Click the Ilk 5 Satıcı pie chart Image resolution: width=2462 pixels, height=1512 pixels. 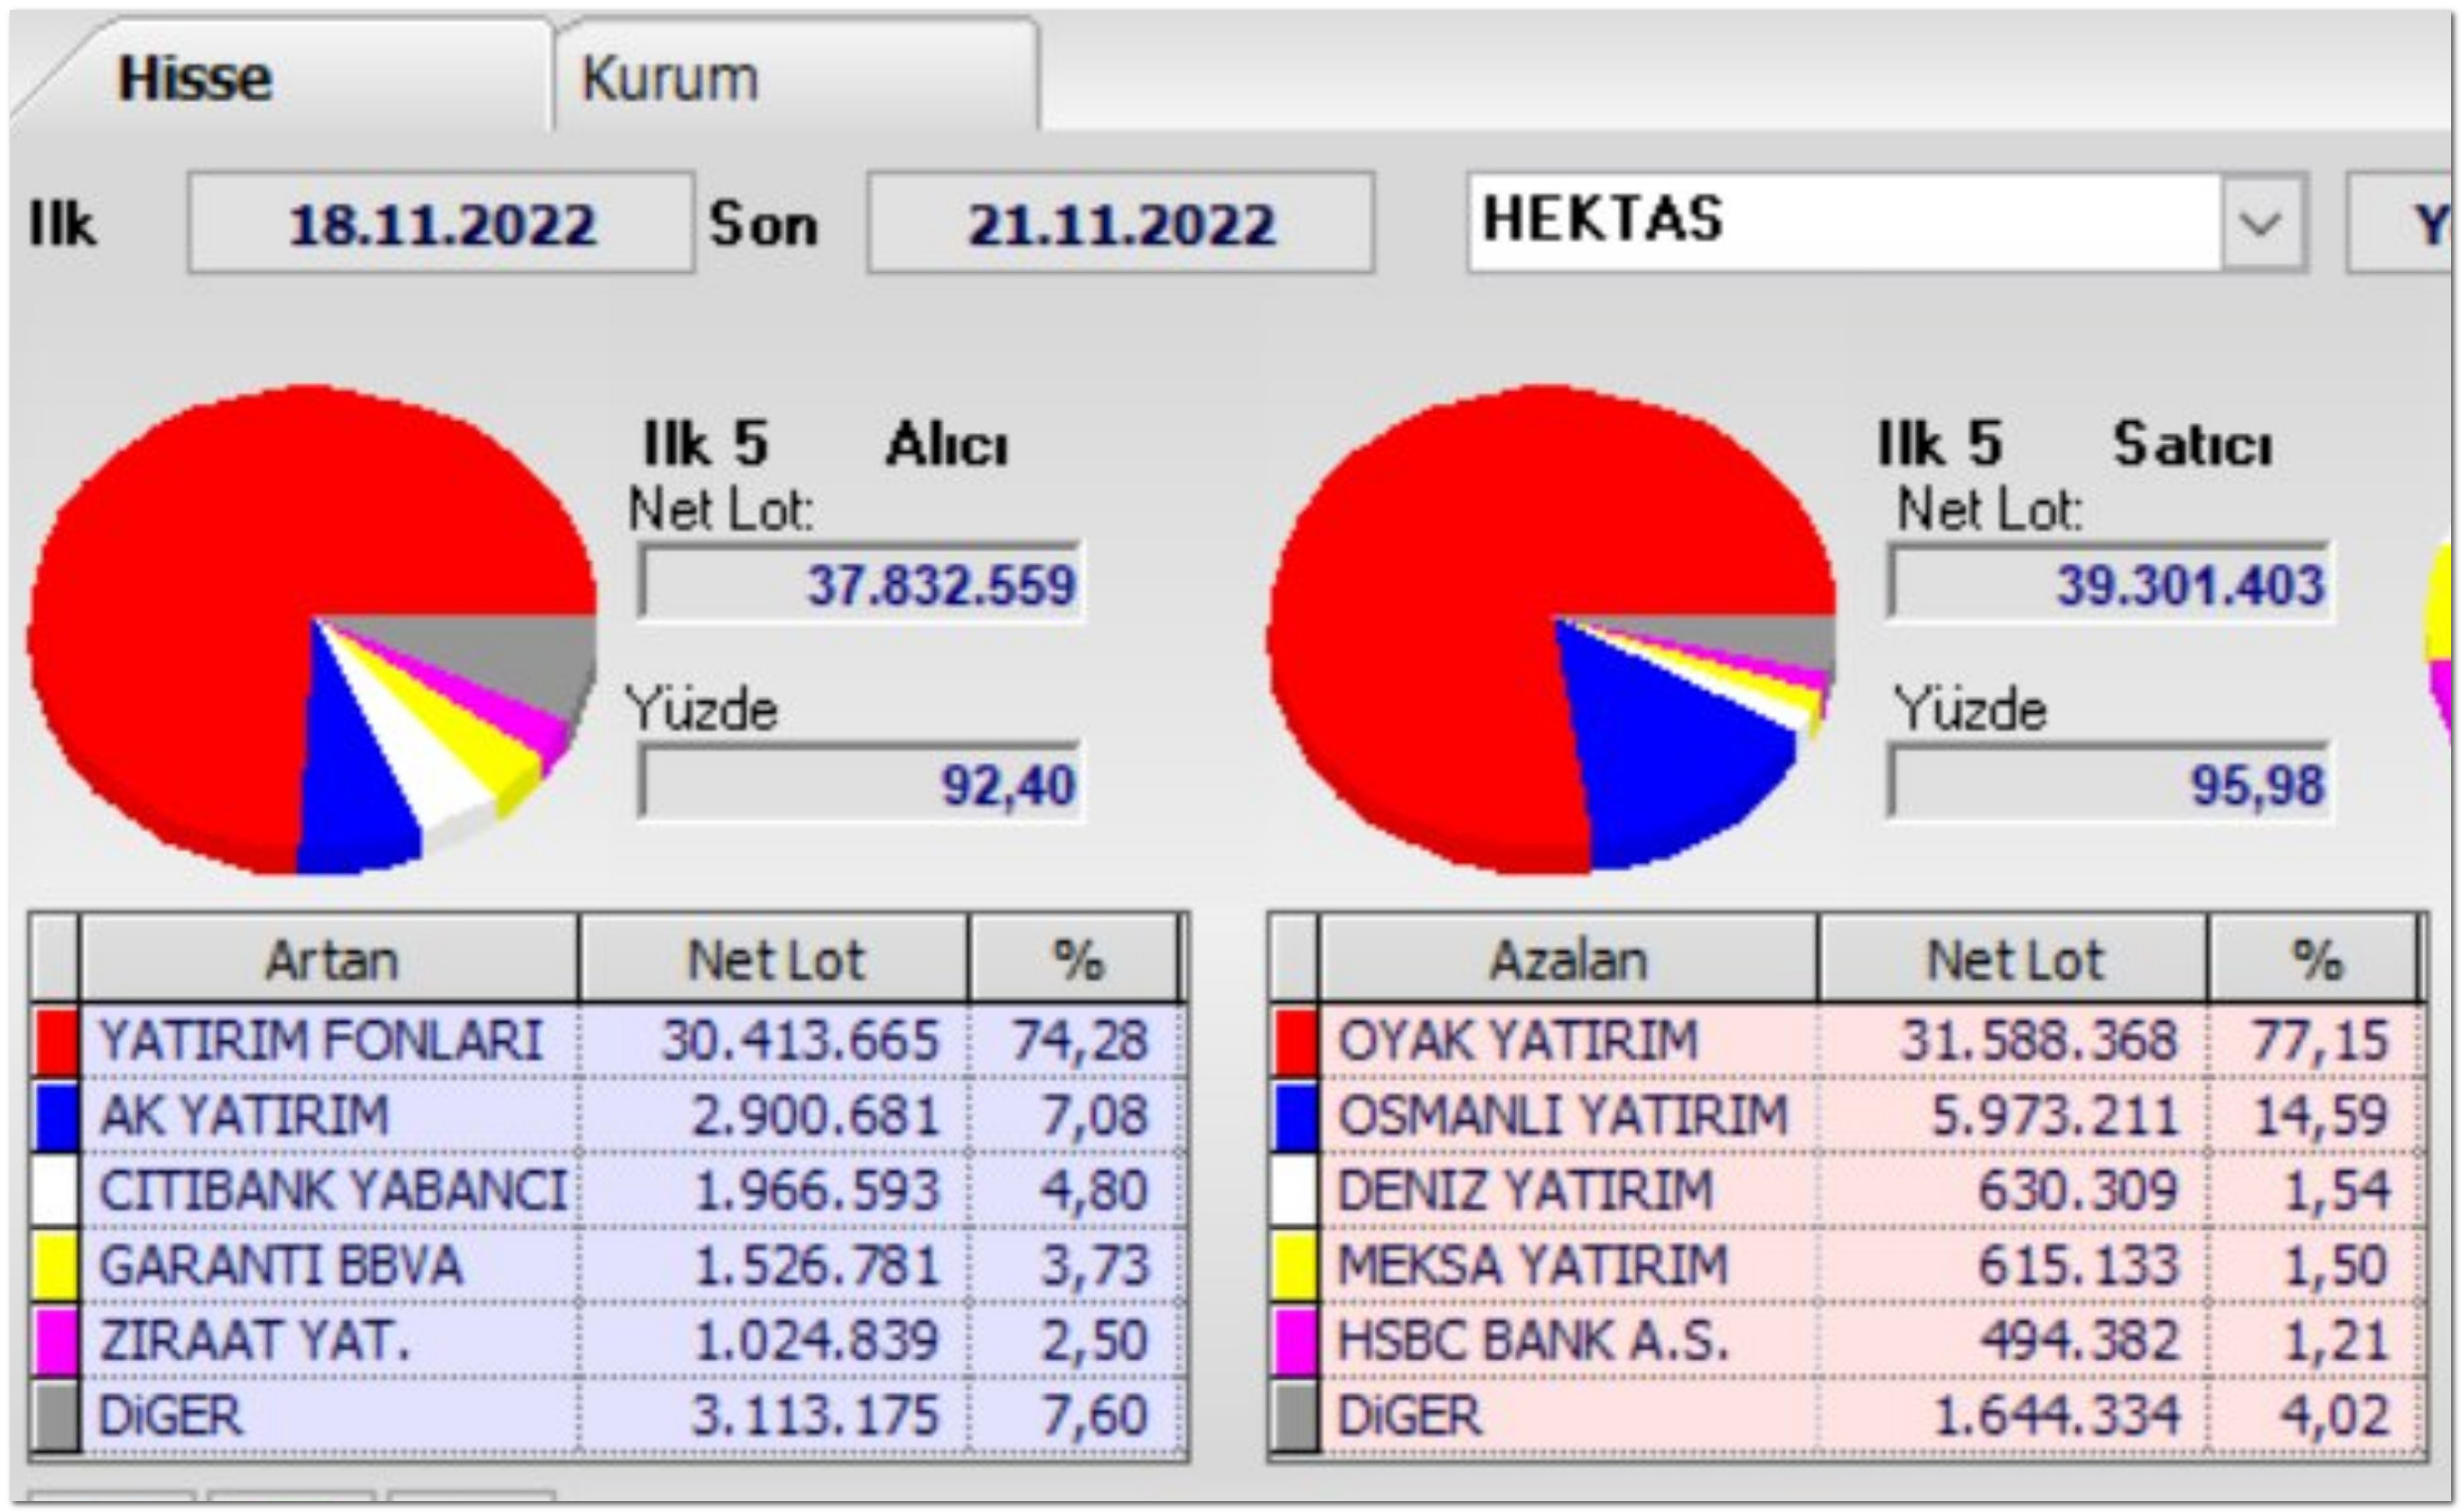1551,628
